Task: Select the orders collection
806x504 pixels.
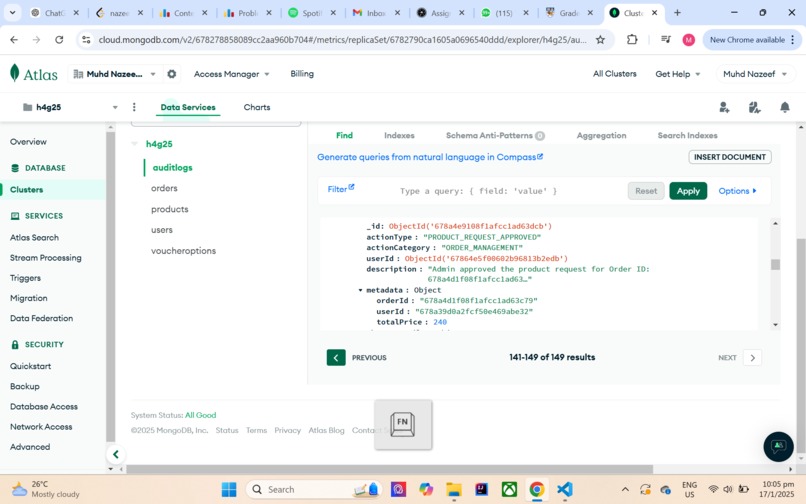Action: pyautogui.click(x=164, y=188)
